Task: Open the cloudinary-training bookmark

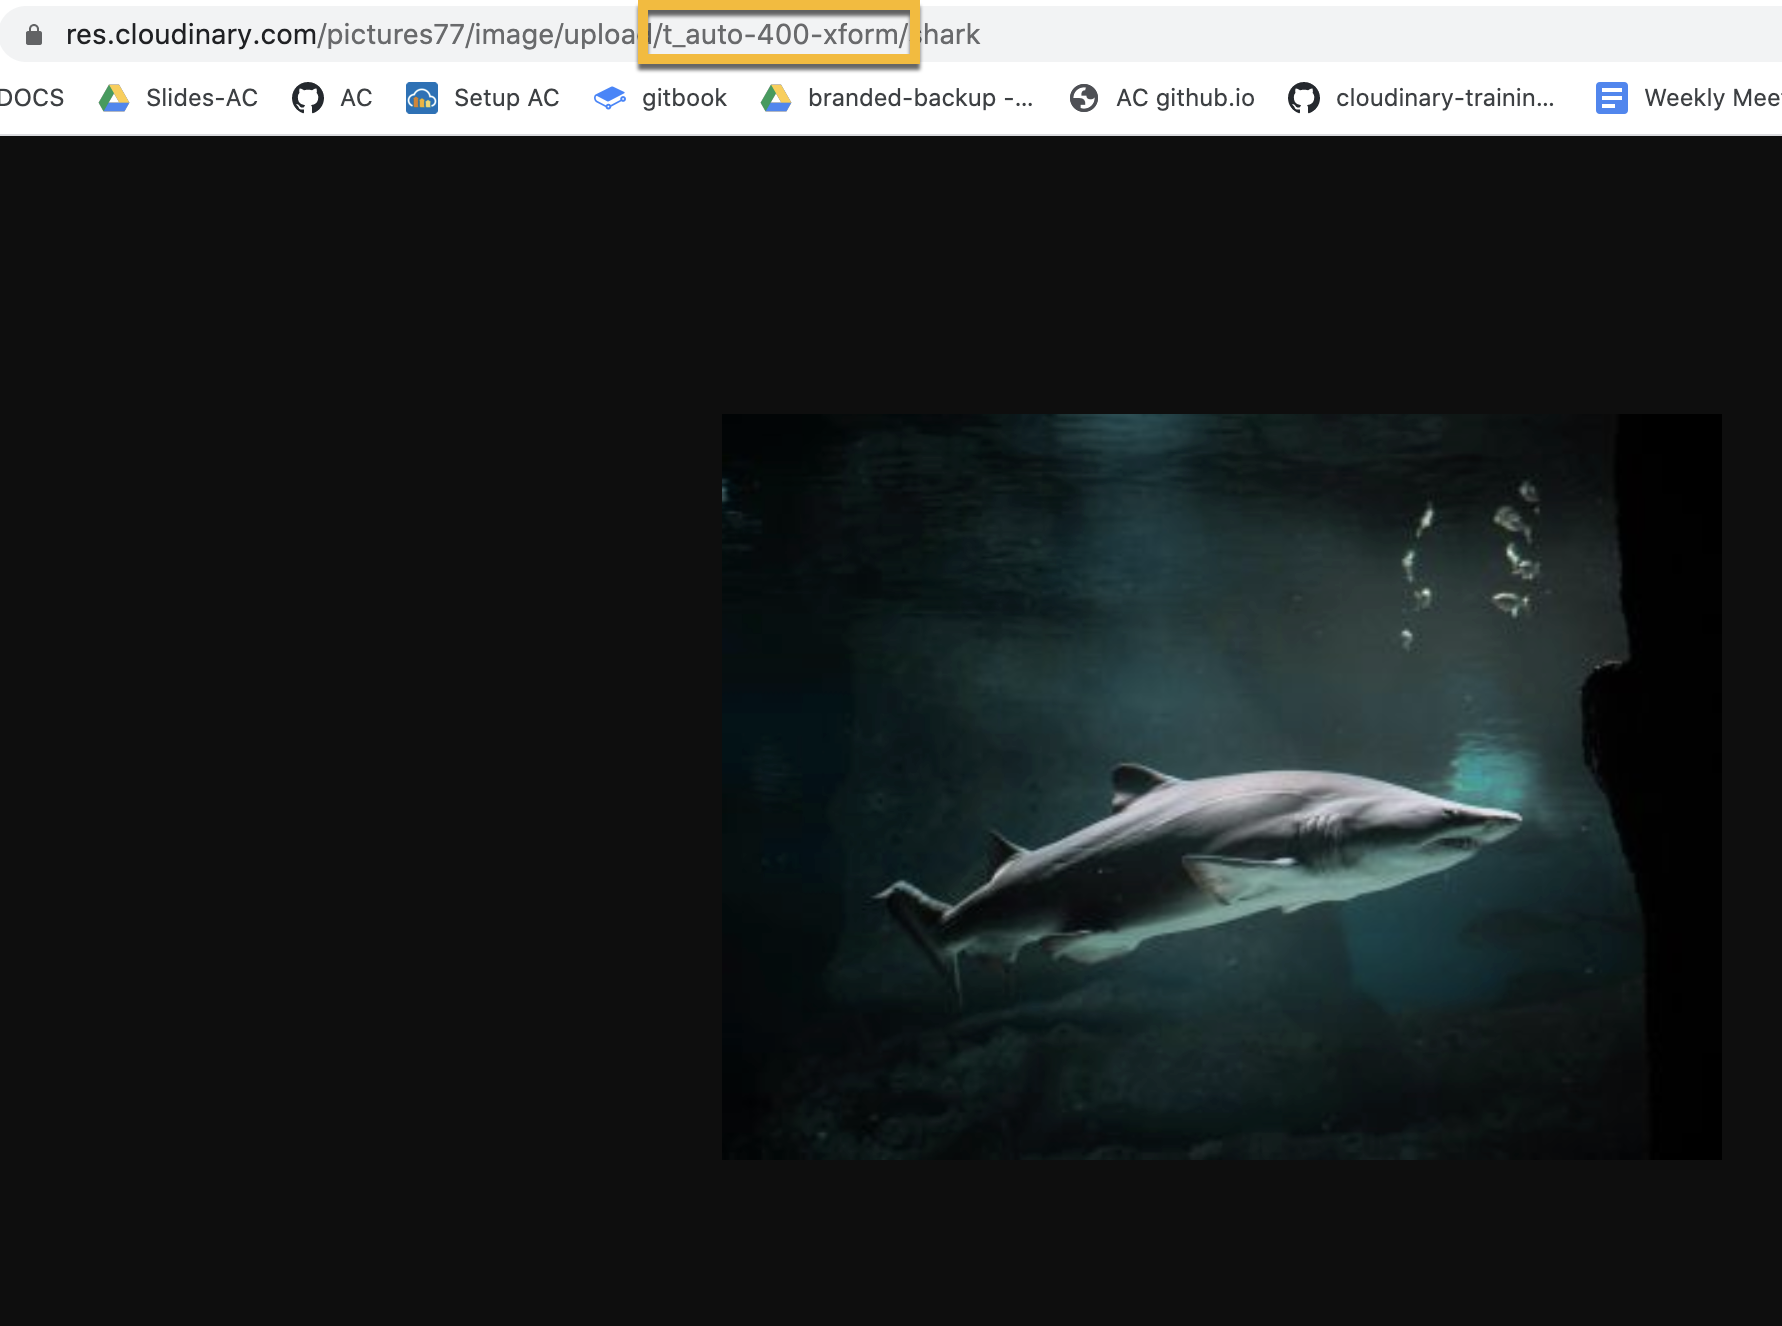Action: (1421, 98)
